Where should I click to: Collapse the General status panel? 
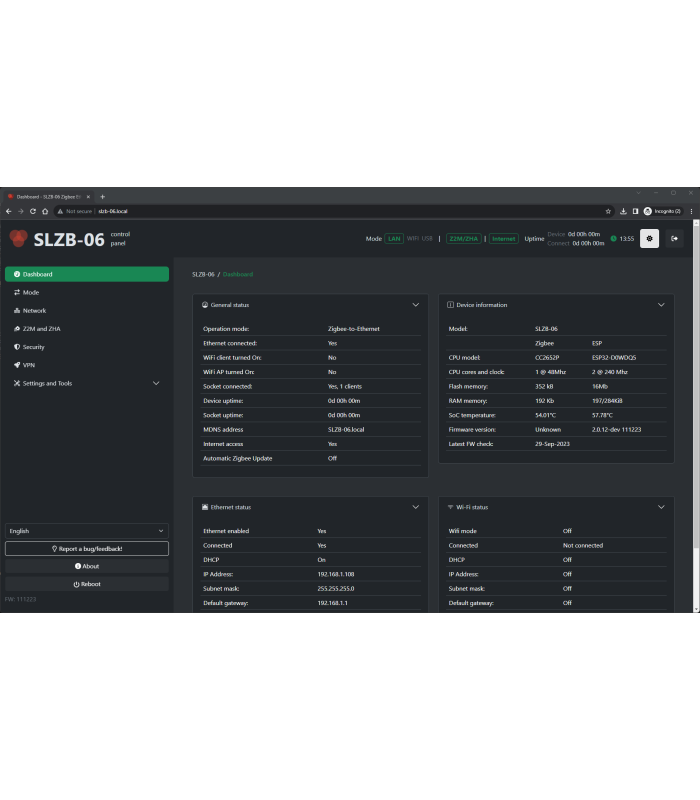click(416, 305)
